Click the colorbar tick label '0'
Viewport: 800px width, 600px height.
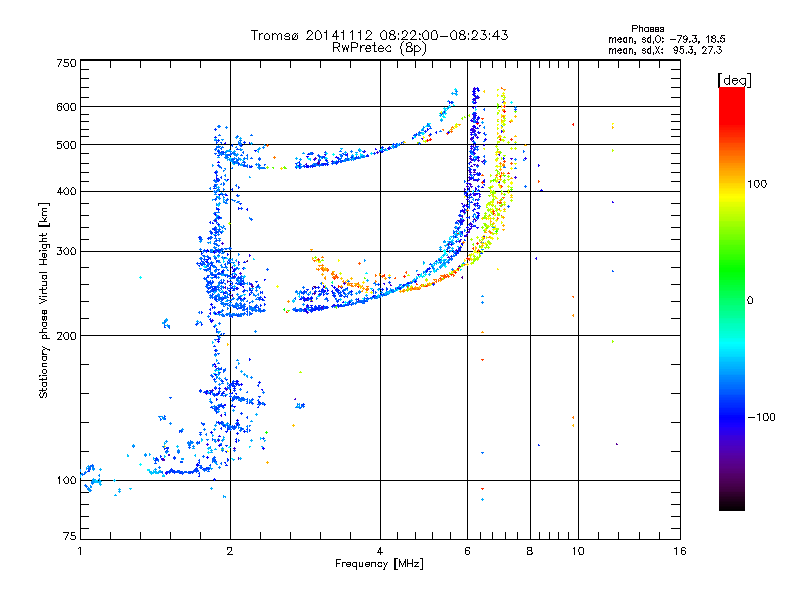coord(750,301)
